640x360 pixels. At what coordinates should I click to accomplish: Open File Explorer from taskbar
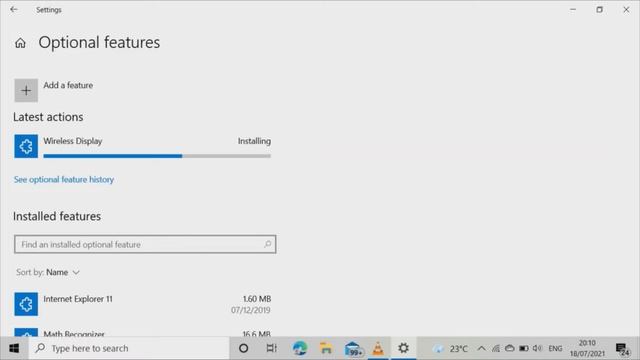tap(326, 348)
